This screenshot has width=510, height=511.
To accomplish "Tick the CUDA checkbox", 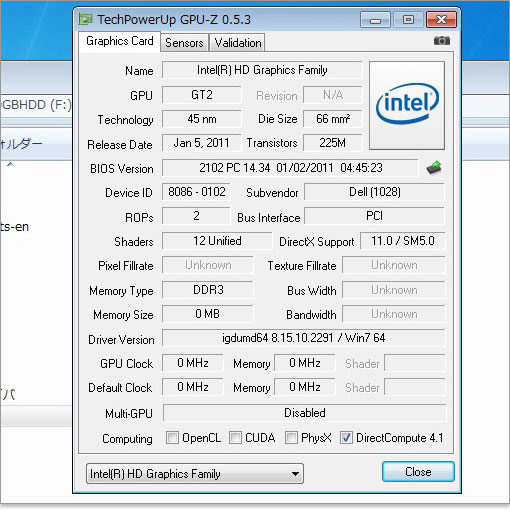I will 235,438.
